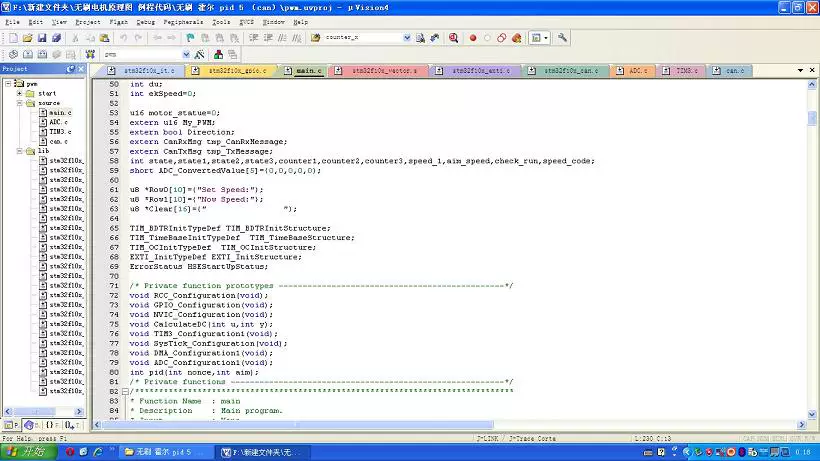
Task: Expand the start folder
Action: [19, 93]
